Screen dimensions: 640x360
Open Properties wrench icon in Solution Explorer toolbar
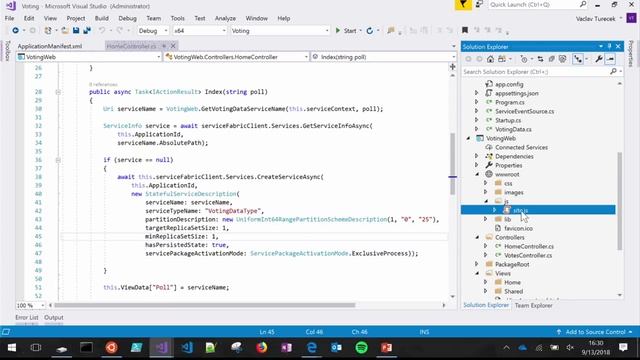[x=599, y=59]
